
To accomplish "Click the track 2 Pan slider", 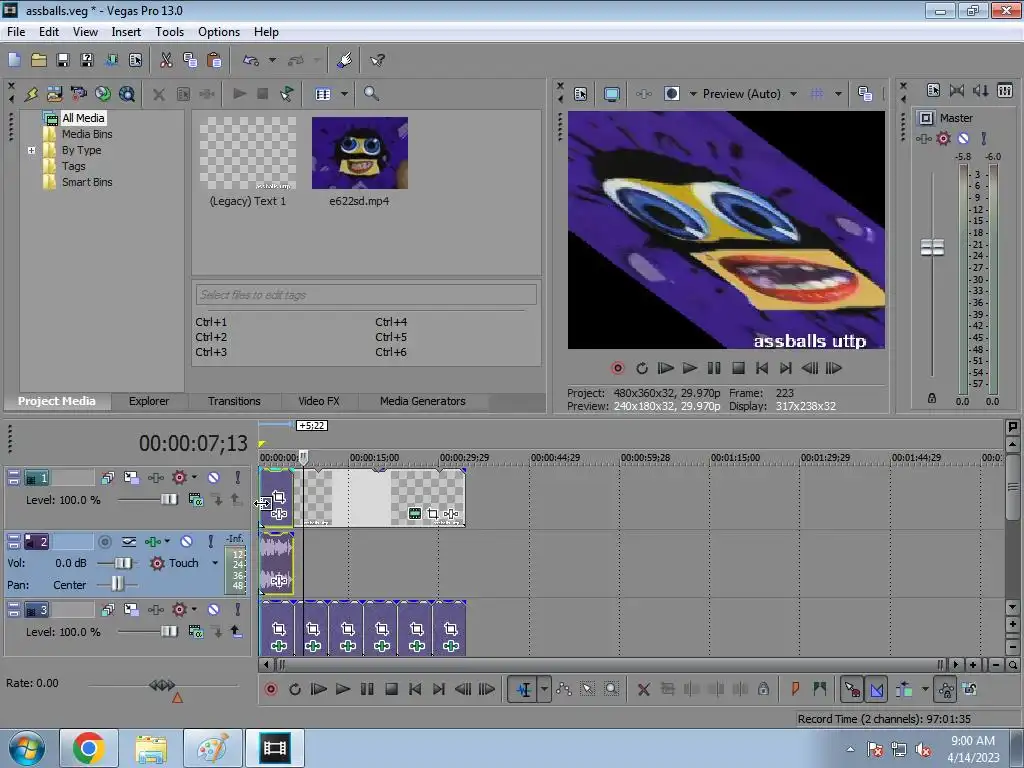I will pos(117,584).
